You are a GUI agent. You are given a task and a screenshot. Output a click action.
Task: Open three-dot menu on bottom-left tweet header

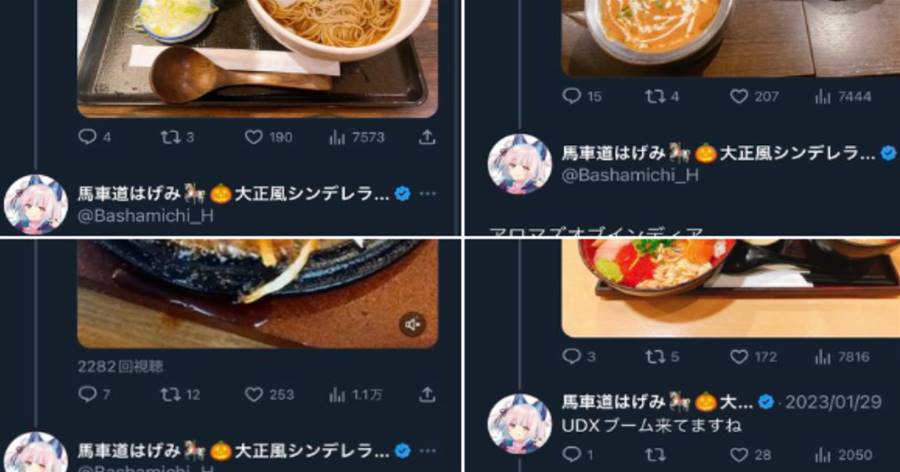pyautogui.click(x=428, y=451)
